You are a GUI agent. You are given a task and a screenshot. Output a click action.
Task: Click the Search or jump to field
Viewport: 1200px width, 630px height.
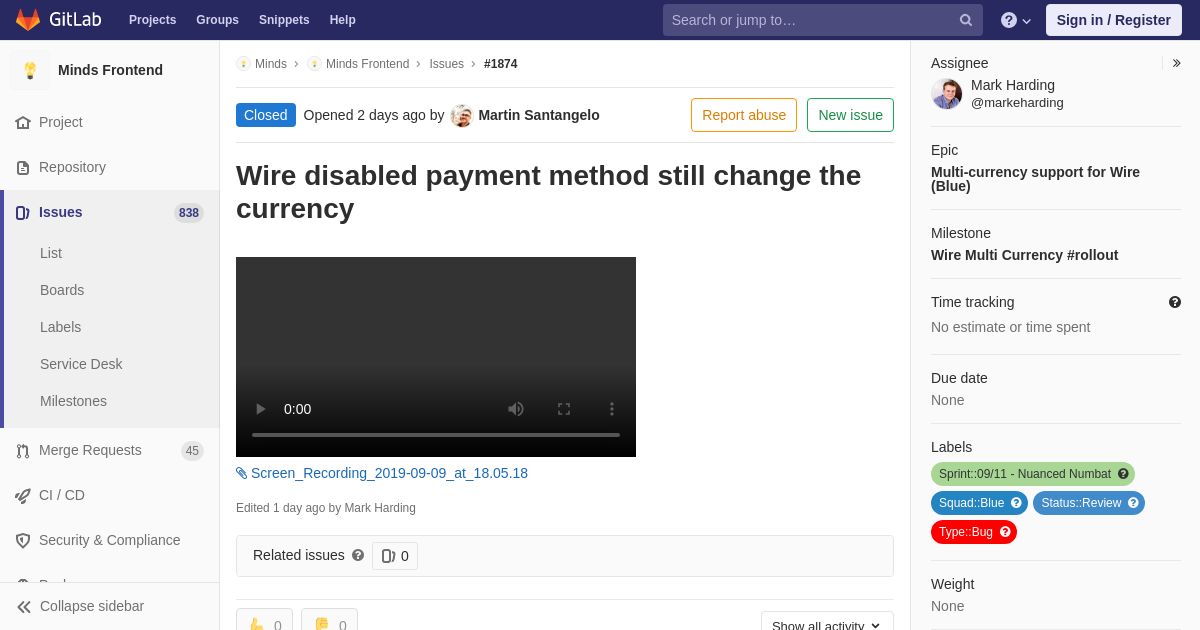(x=822, y=20)
